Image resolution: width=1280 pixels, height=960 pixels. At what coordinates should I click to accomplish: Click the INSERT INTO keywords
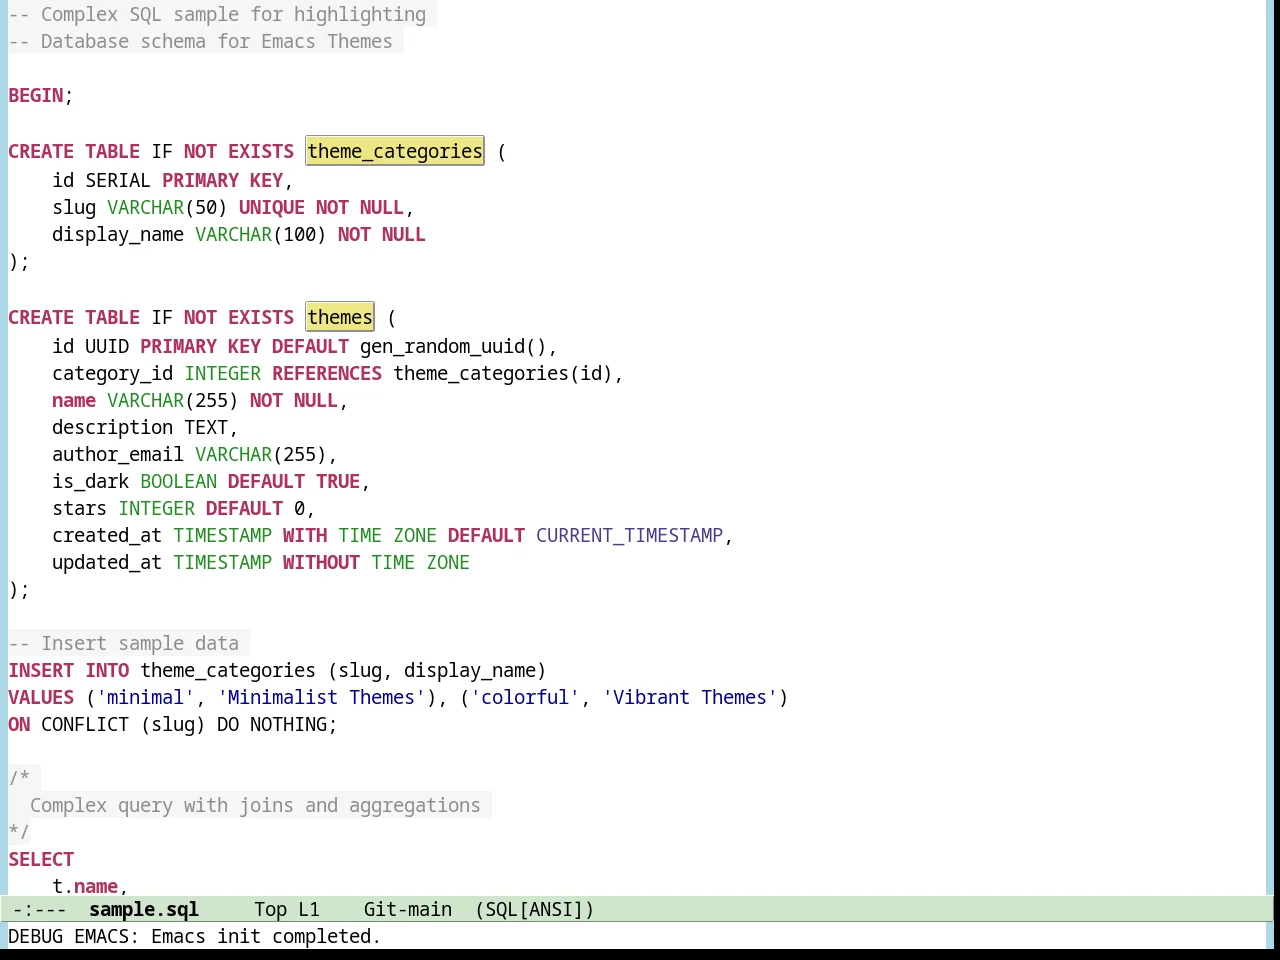[69, 670]
